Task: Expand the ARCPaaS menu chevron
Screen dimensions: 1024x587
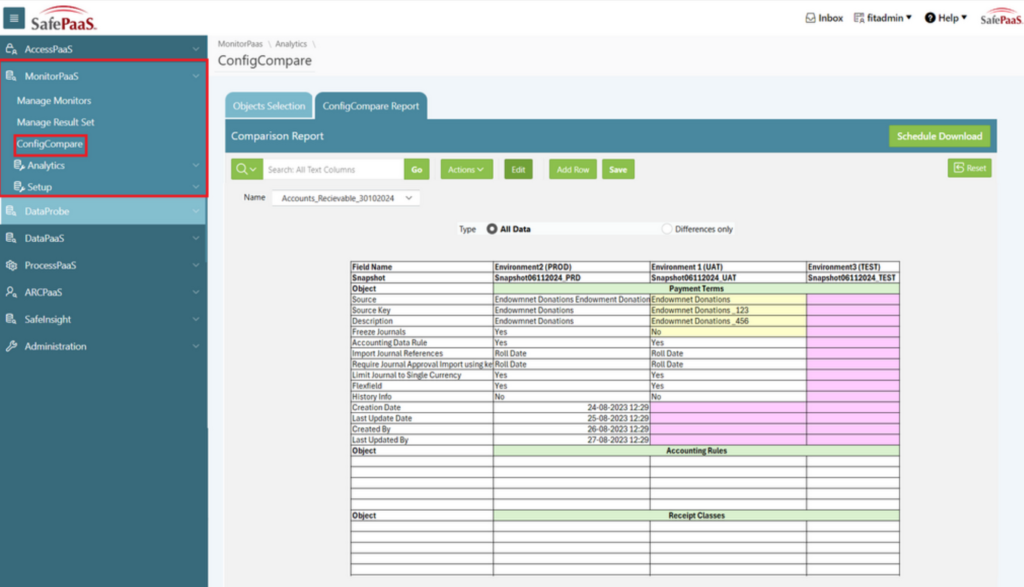Action: coord(196,292)
